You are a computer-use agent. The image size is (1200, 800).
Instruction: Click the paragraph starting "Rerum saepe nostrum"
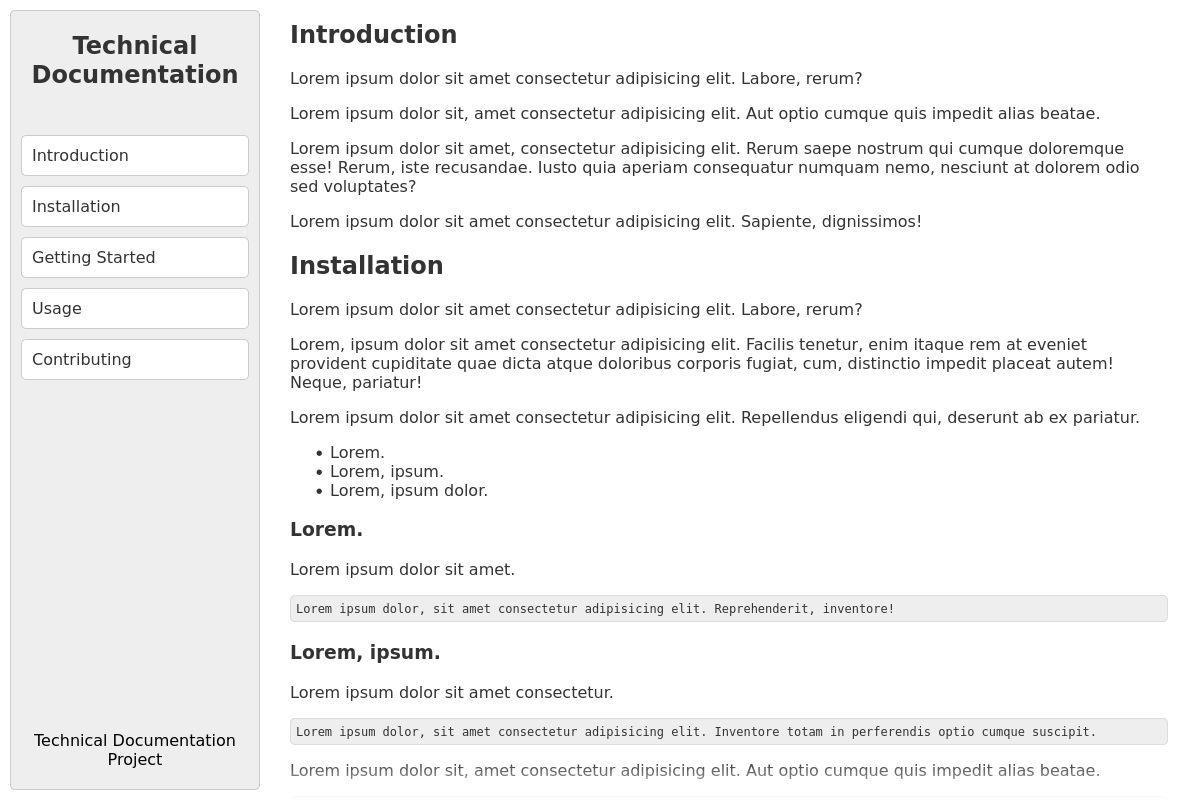coord(714,167)
